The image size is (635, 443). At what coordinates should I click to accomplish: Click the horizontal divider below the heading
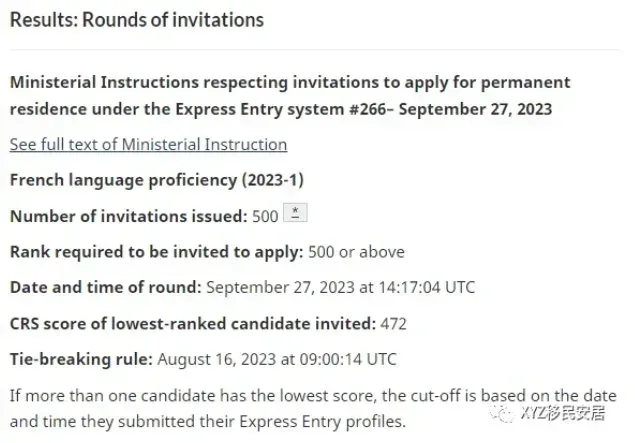(x=315, y=50)
